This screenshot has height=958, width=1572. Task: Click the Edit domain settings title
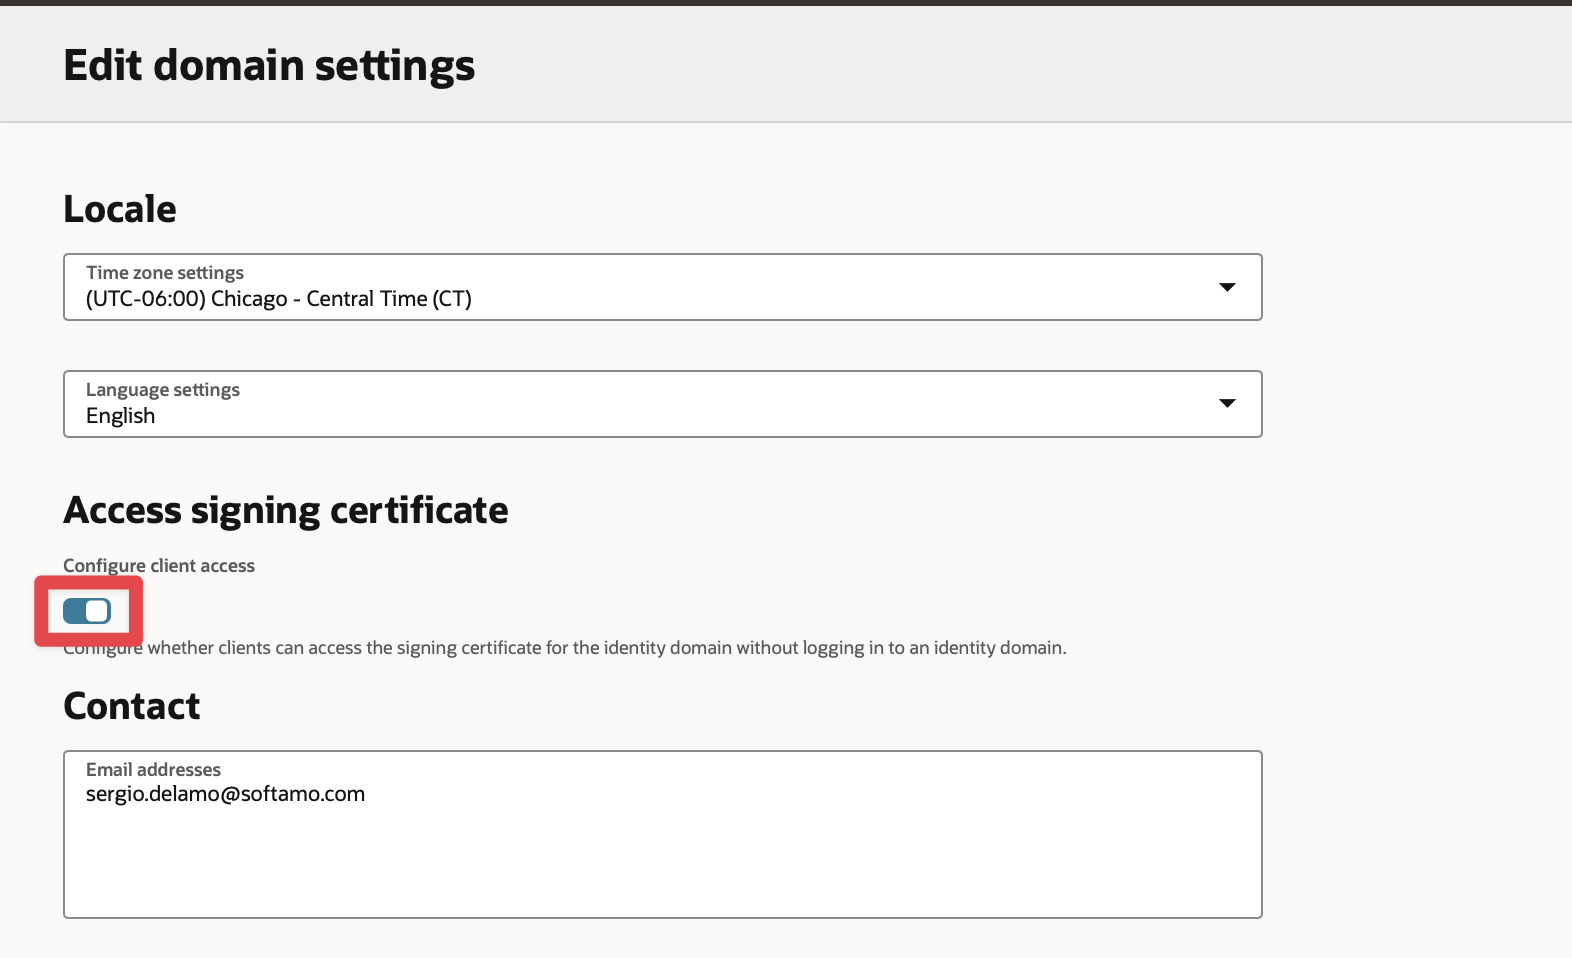[269, 65]
